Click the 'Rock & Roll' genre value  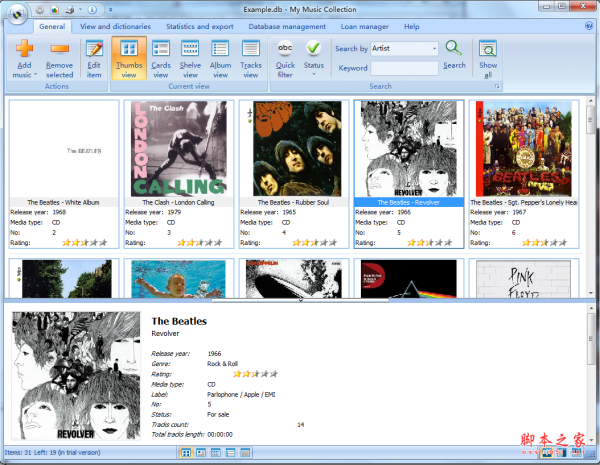pyautogui.click(x=222, y=364)
